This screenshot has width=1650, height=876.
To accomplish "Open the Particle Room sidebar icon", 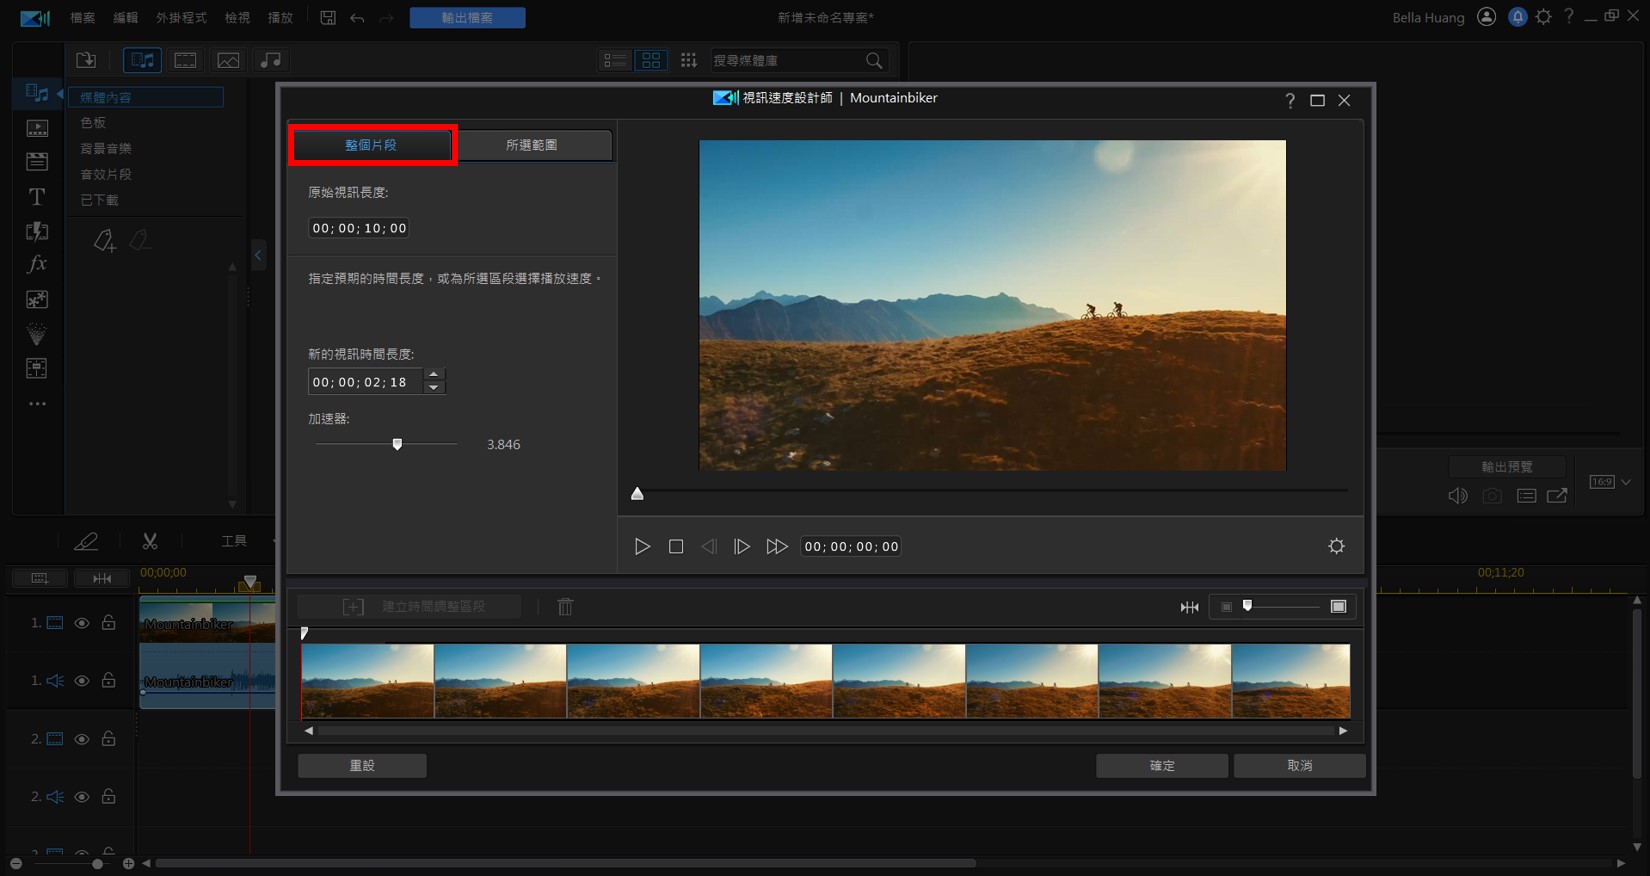I will (x=37, y=334).
